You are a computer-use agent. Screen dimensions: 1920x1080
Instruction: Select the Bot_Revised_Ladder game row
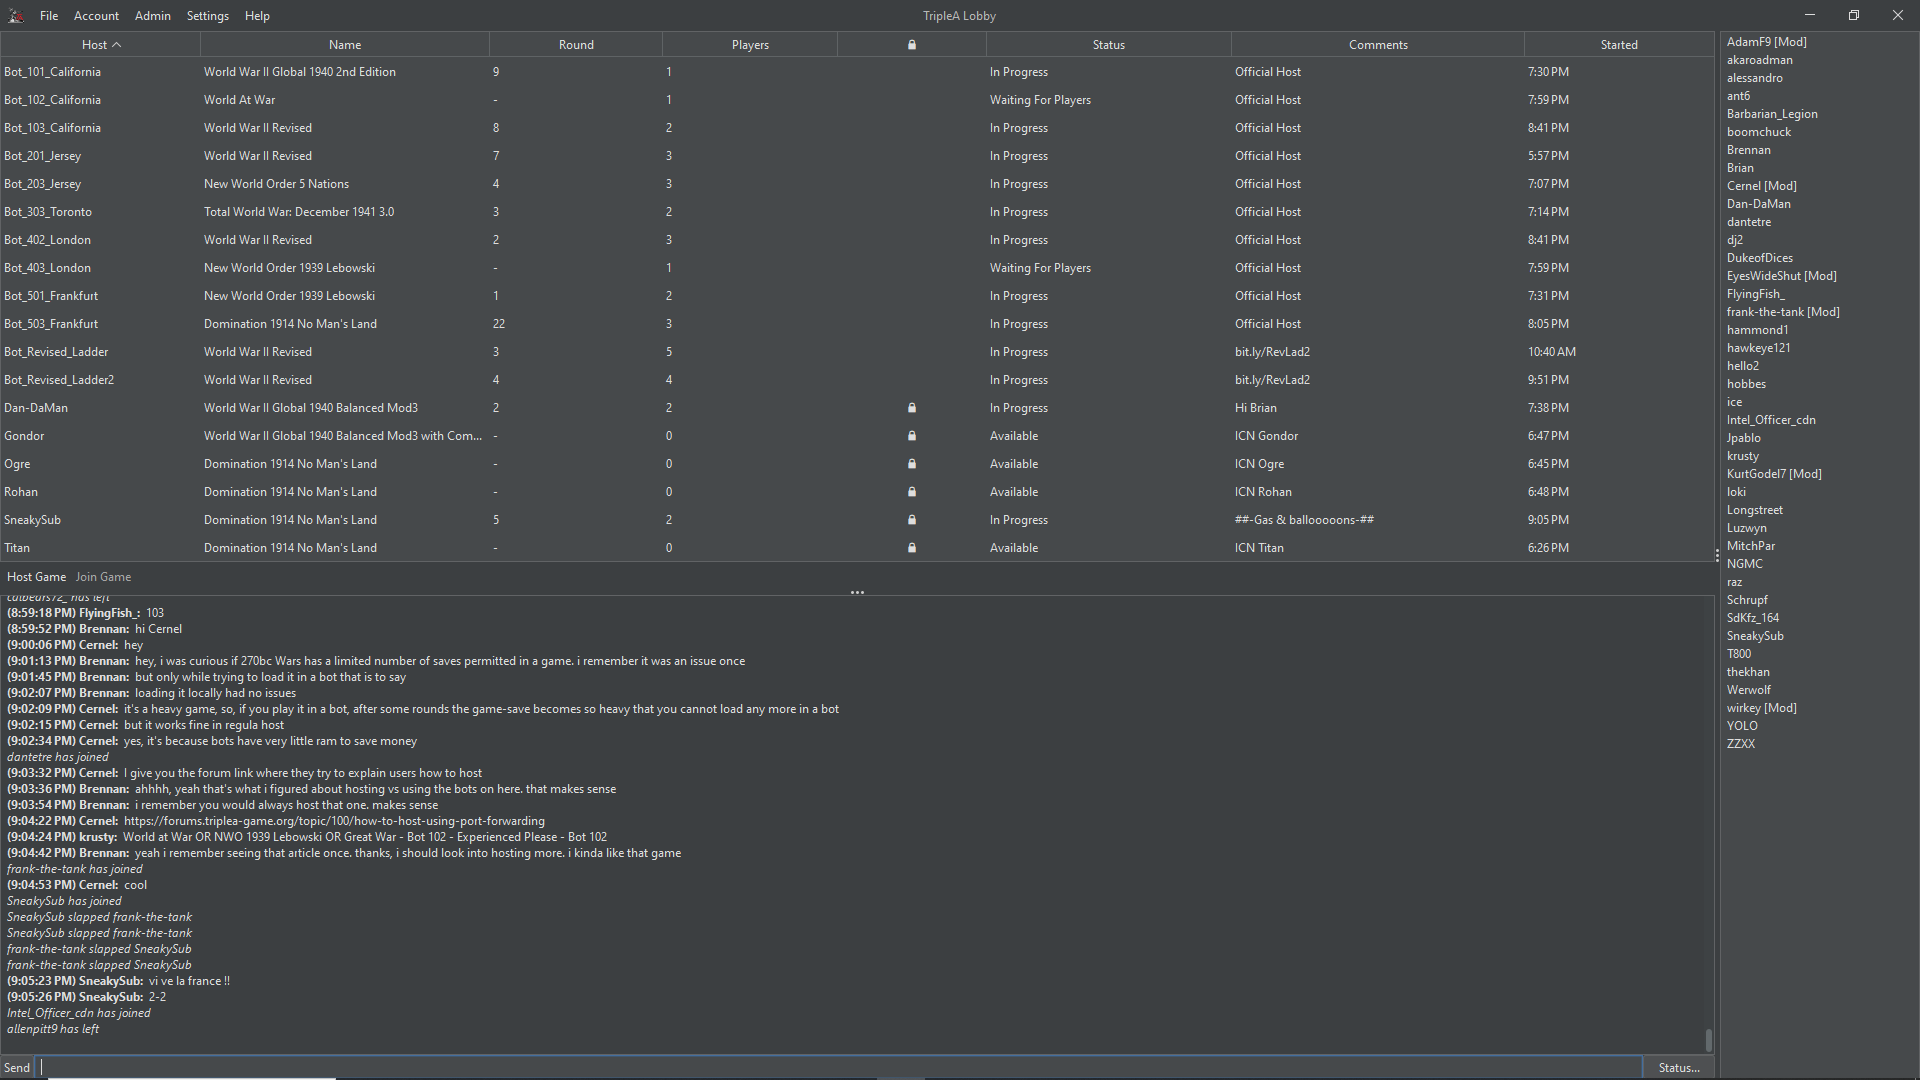[857, 352]
